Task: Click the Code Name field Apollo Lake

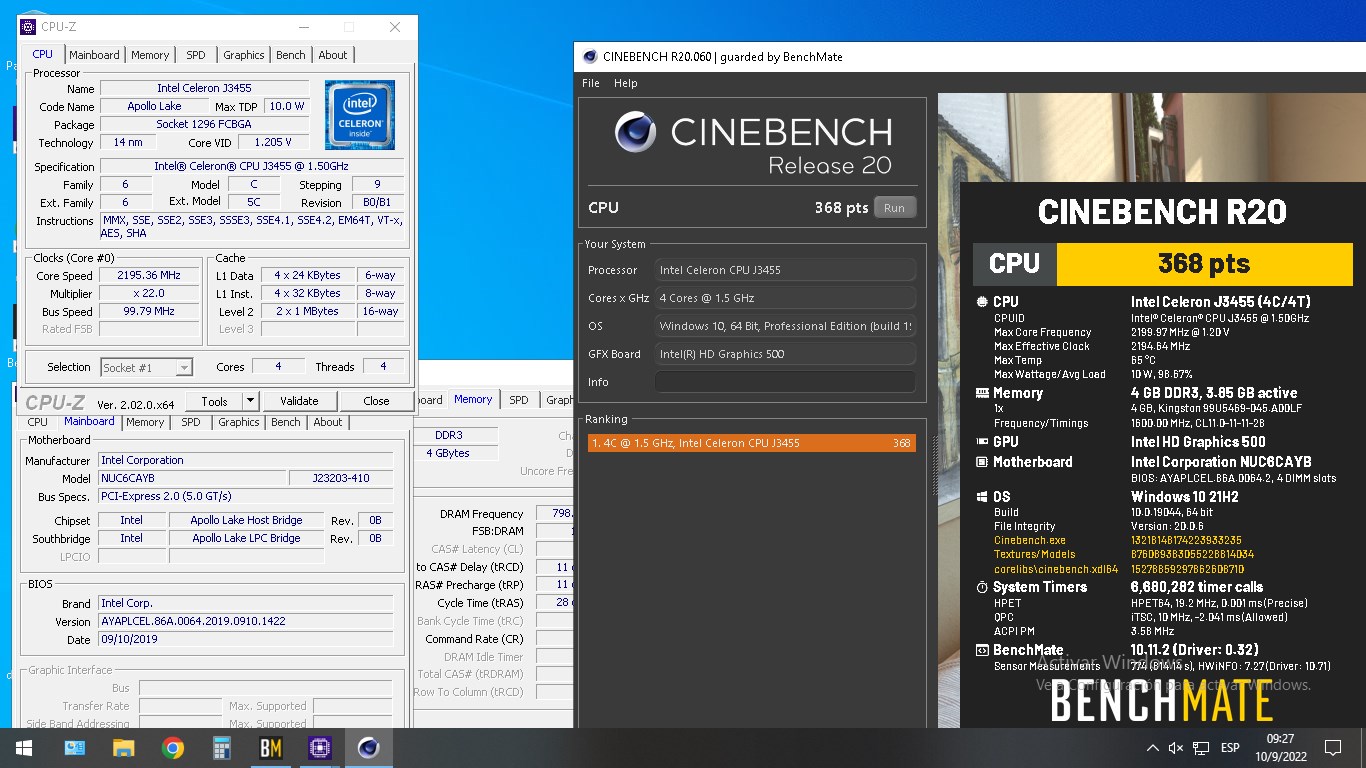Action: [155, 107]
